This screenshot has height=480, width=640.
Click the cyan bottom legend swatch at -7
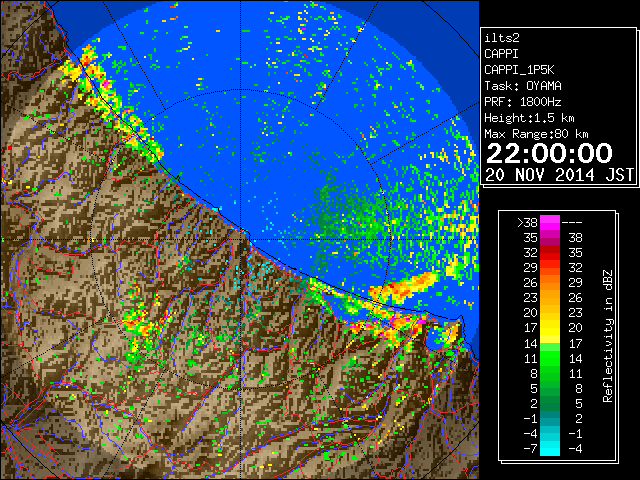point(550,448)
